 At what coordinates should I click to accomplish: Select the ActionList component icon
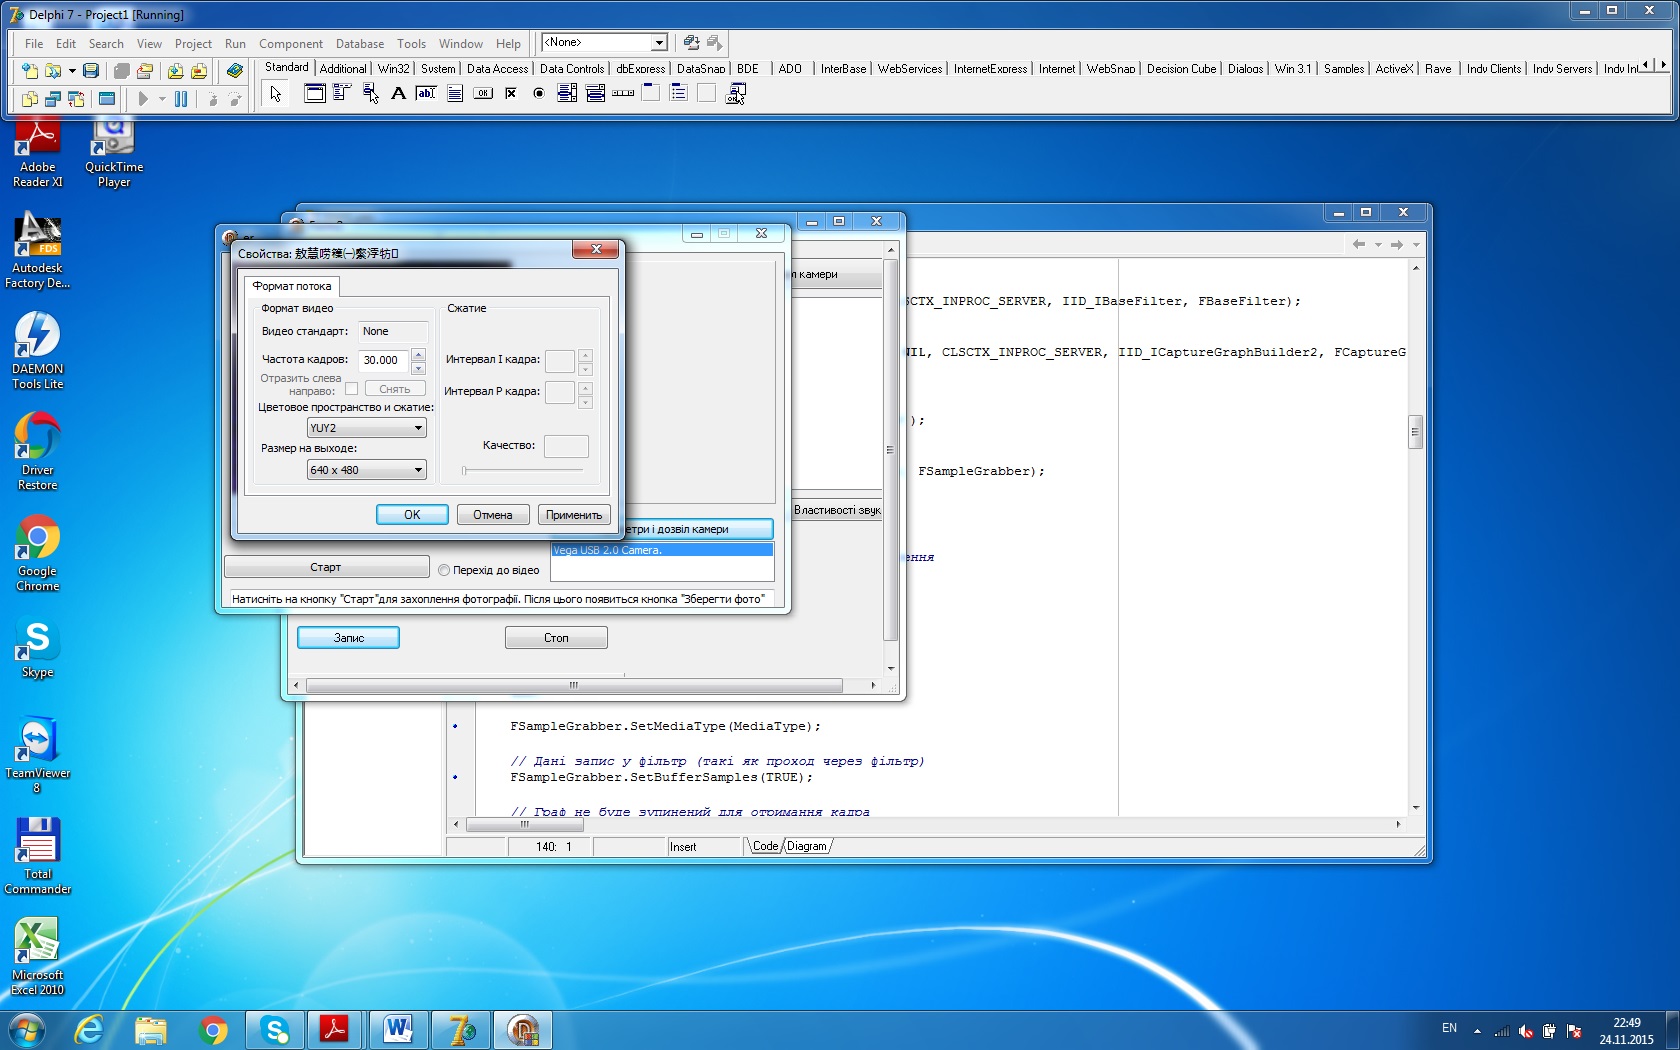tap(736, 94)
